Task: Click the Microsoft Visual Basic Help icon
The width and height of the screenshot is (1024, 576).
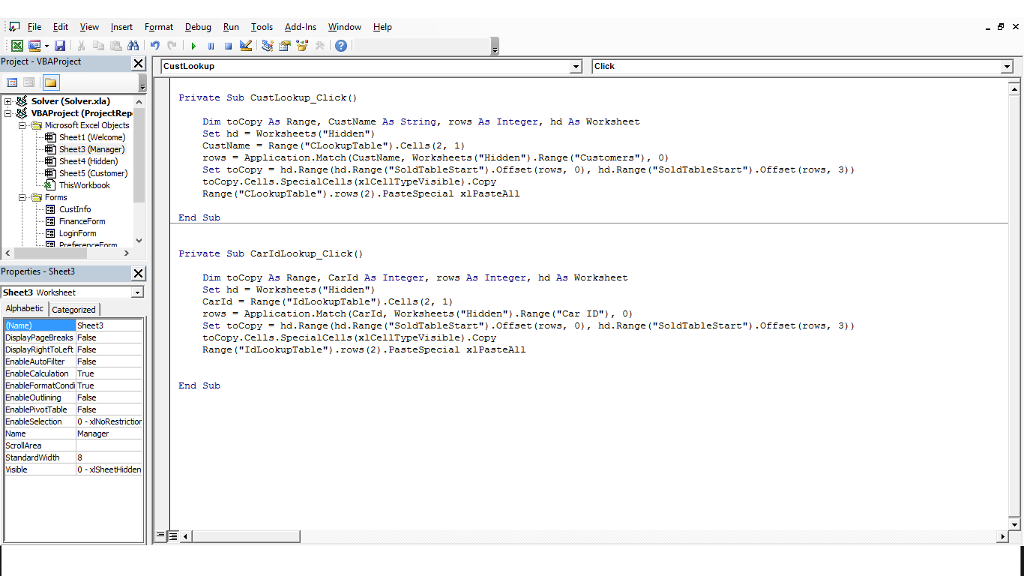Action: pyautogui.click(x=341, y=45)
